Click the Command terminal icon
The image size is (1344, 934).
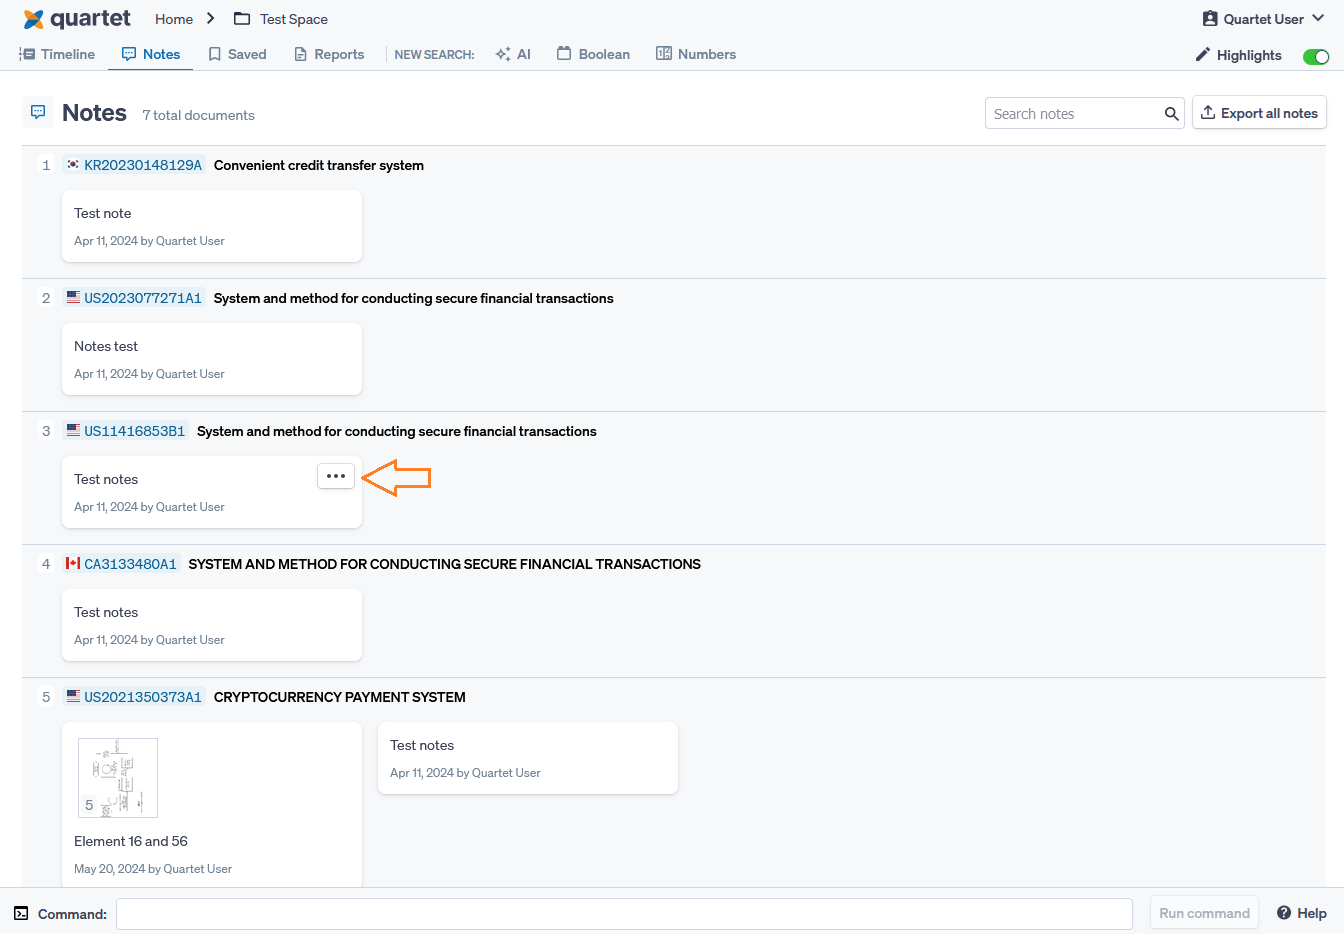[x=21, y=914]
